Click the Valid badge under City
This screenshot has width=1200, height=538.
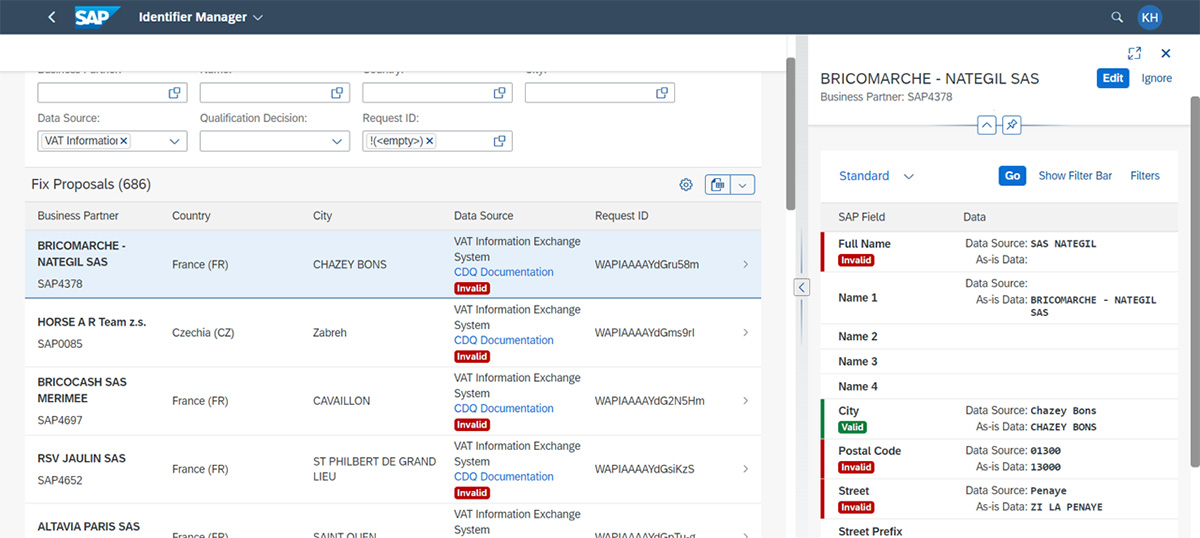(852, 427)
